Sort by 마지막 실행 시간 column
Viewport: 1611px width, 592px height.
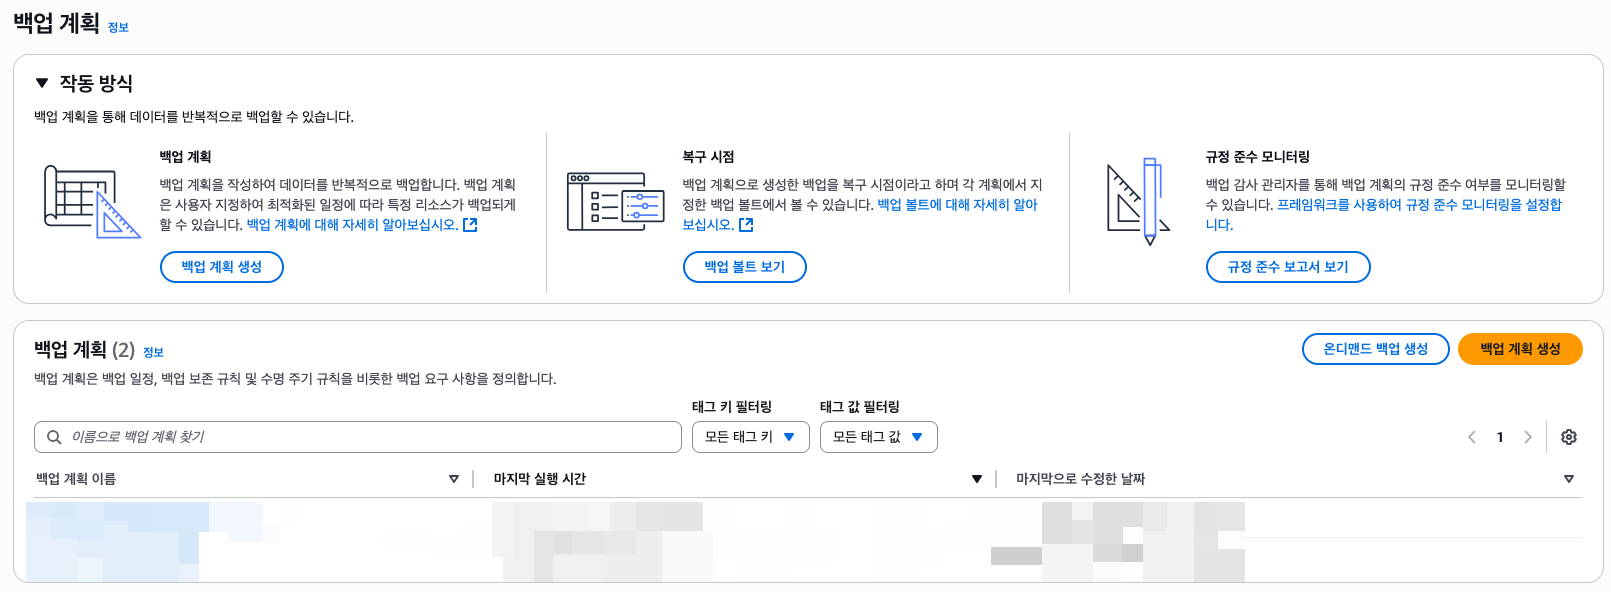[x=976, y=479]
